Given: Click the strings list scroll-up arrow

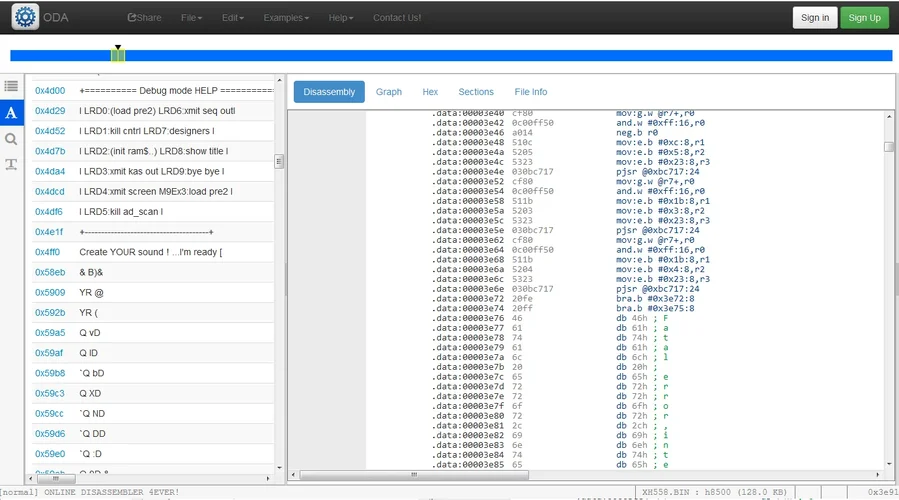Looking at the screenshot, I should click(x=279, y=80).
